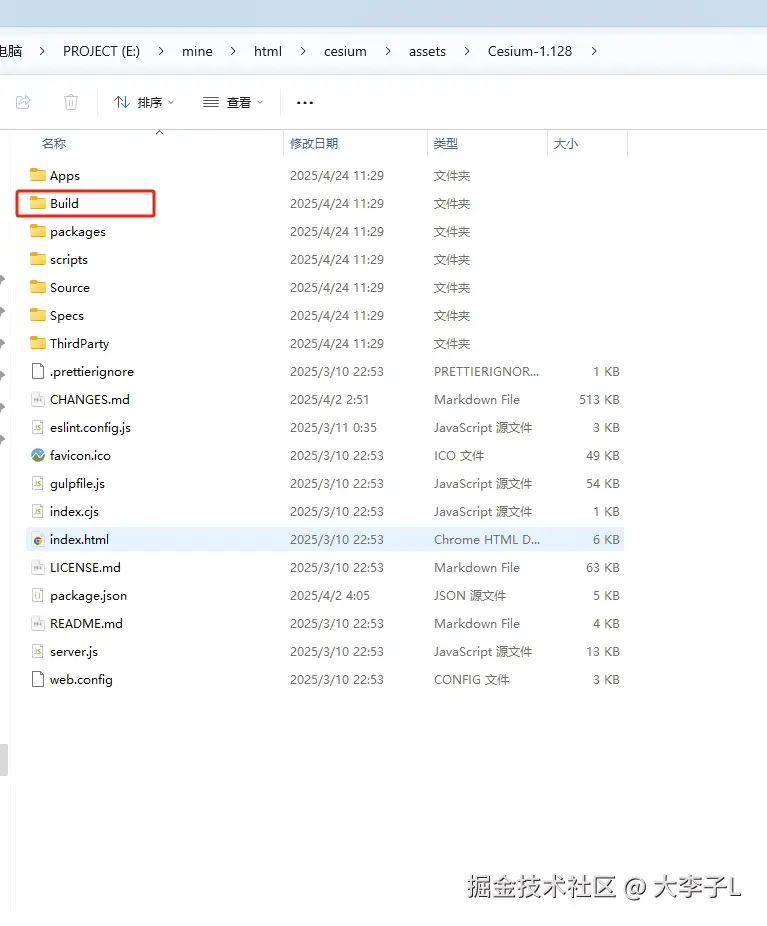Click the gulpfile.js file icon
The image size is (767, 926).
coord(38,483)
